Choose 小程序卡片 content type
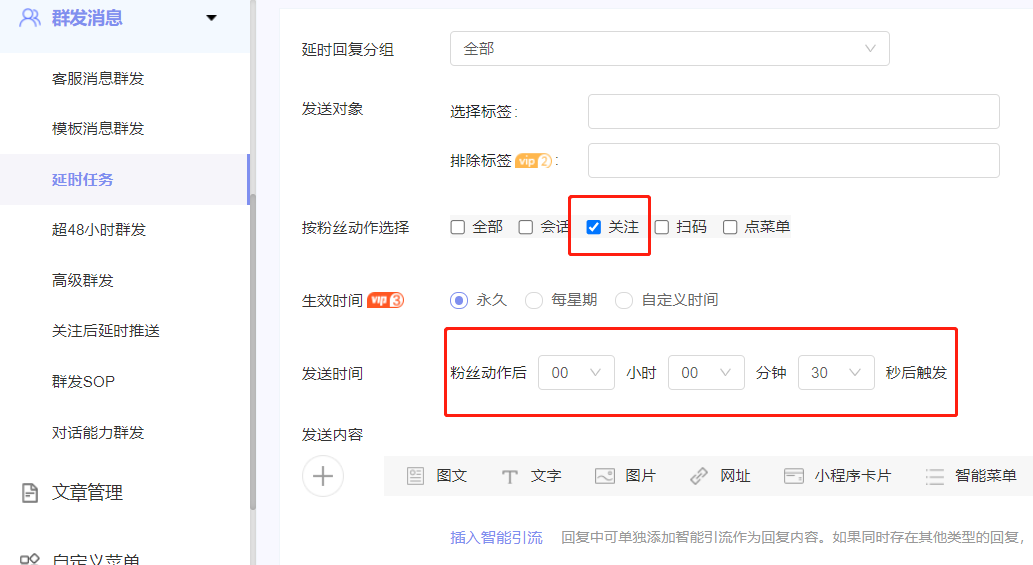Viewport: 1033px width, 565px height. tap(852, 475)
